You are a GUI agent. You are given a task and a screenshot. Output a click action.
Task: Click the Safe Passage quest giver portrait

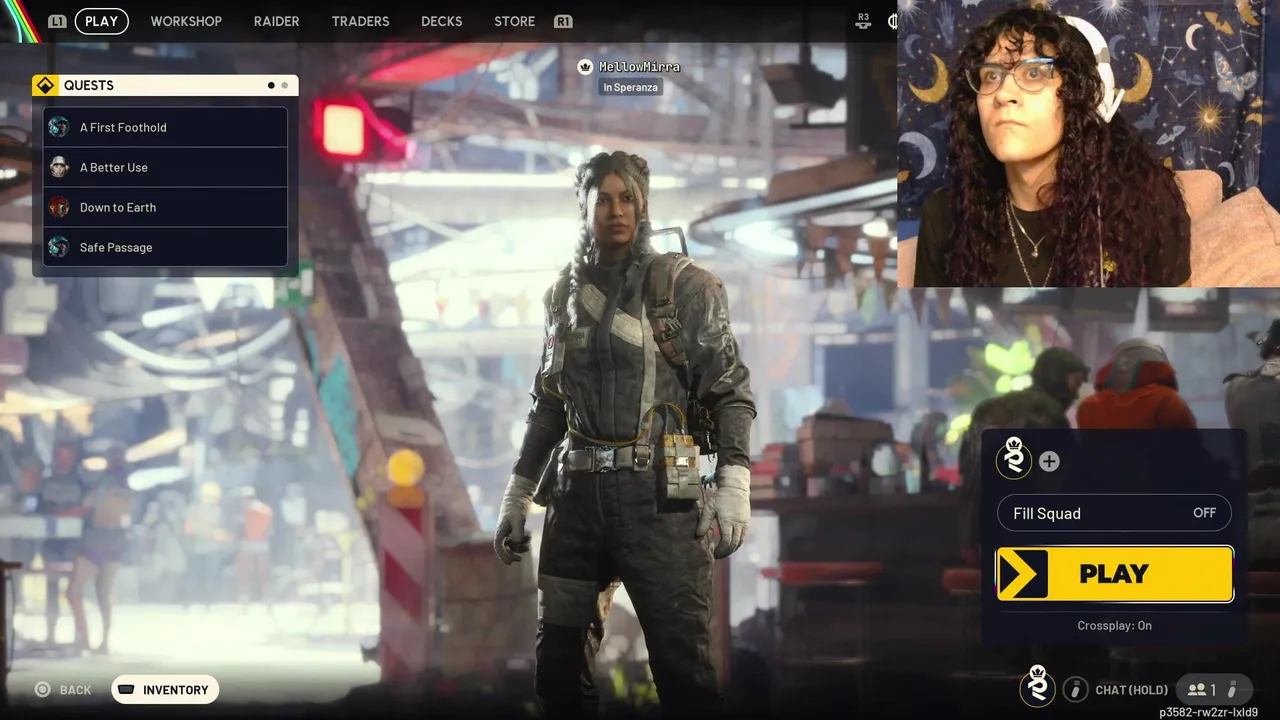coord(59,247)
